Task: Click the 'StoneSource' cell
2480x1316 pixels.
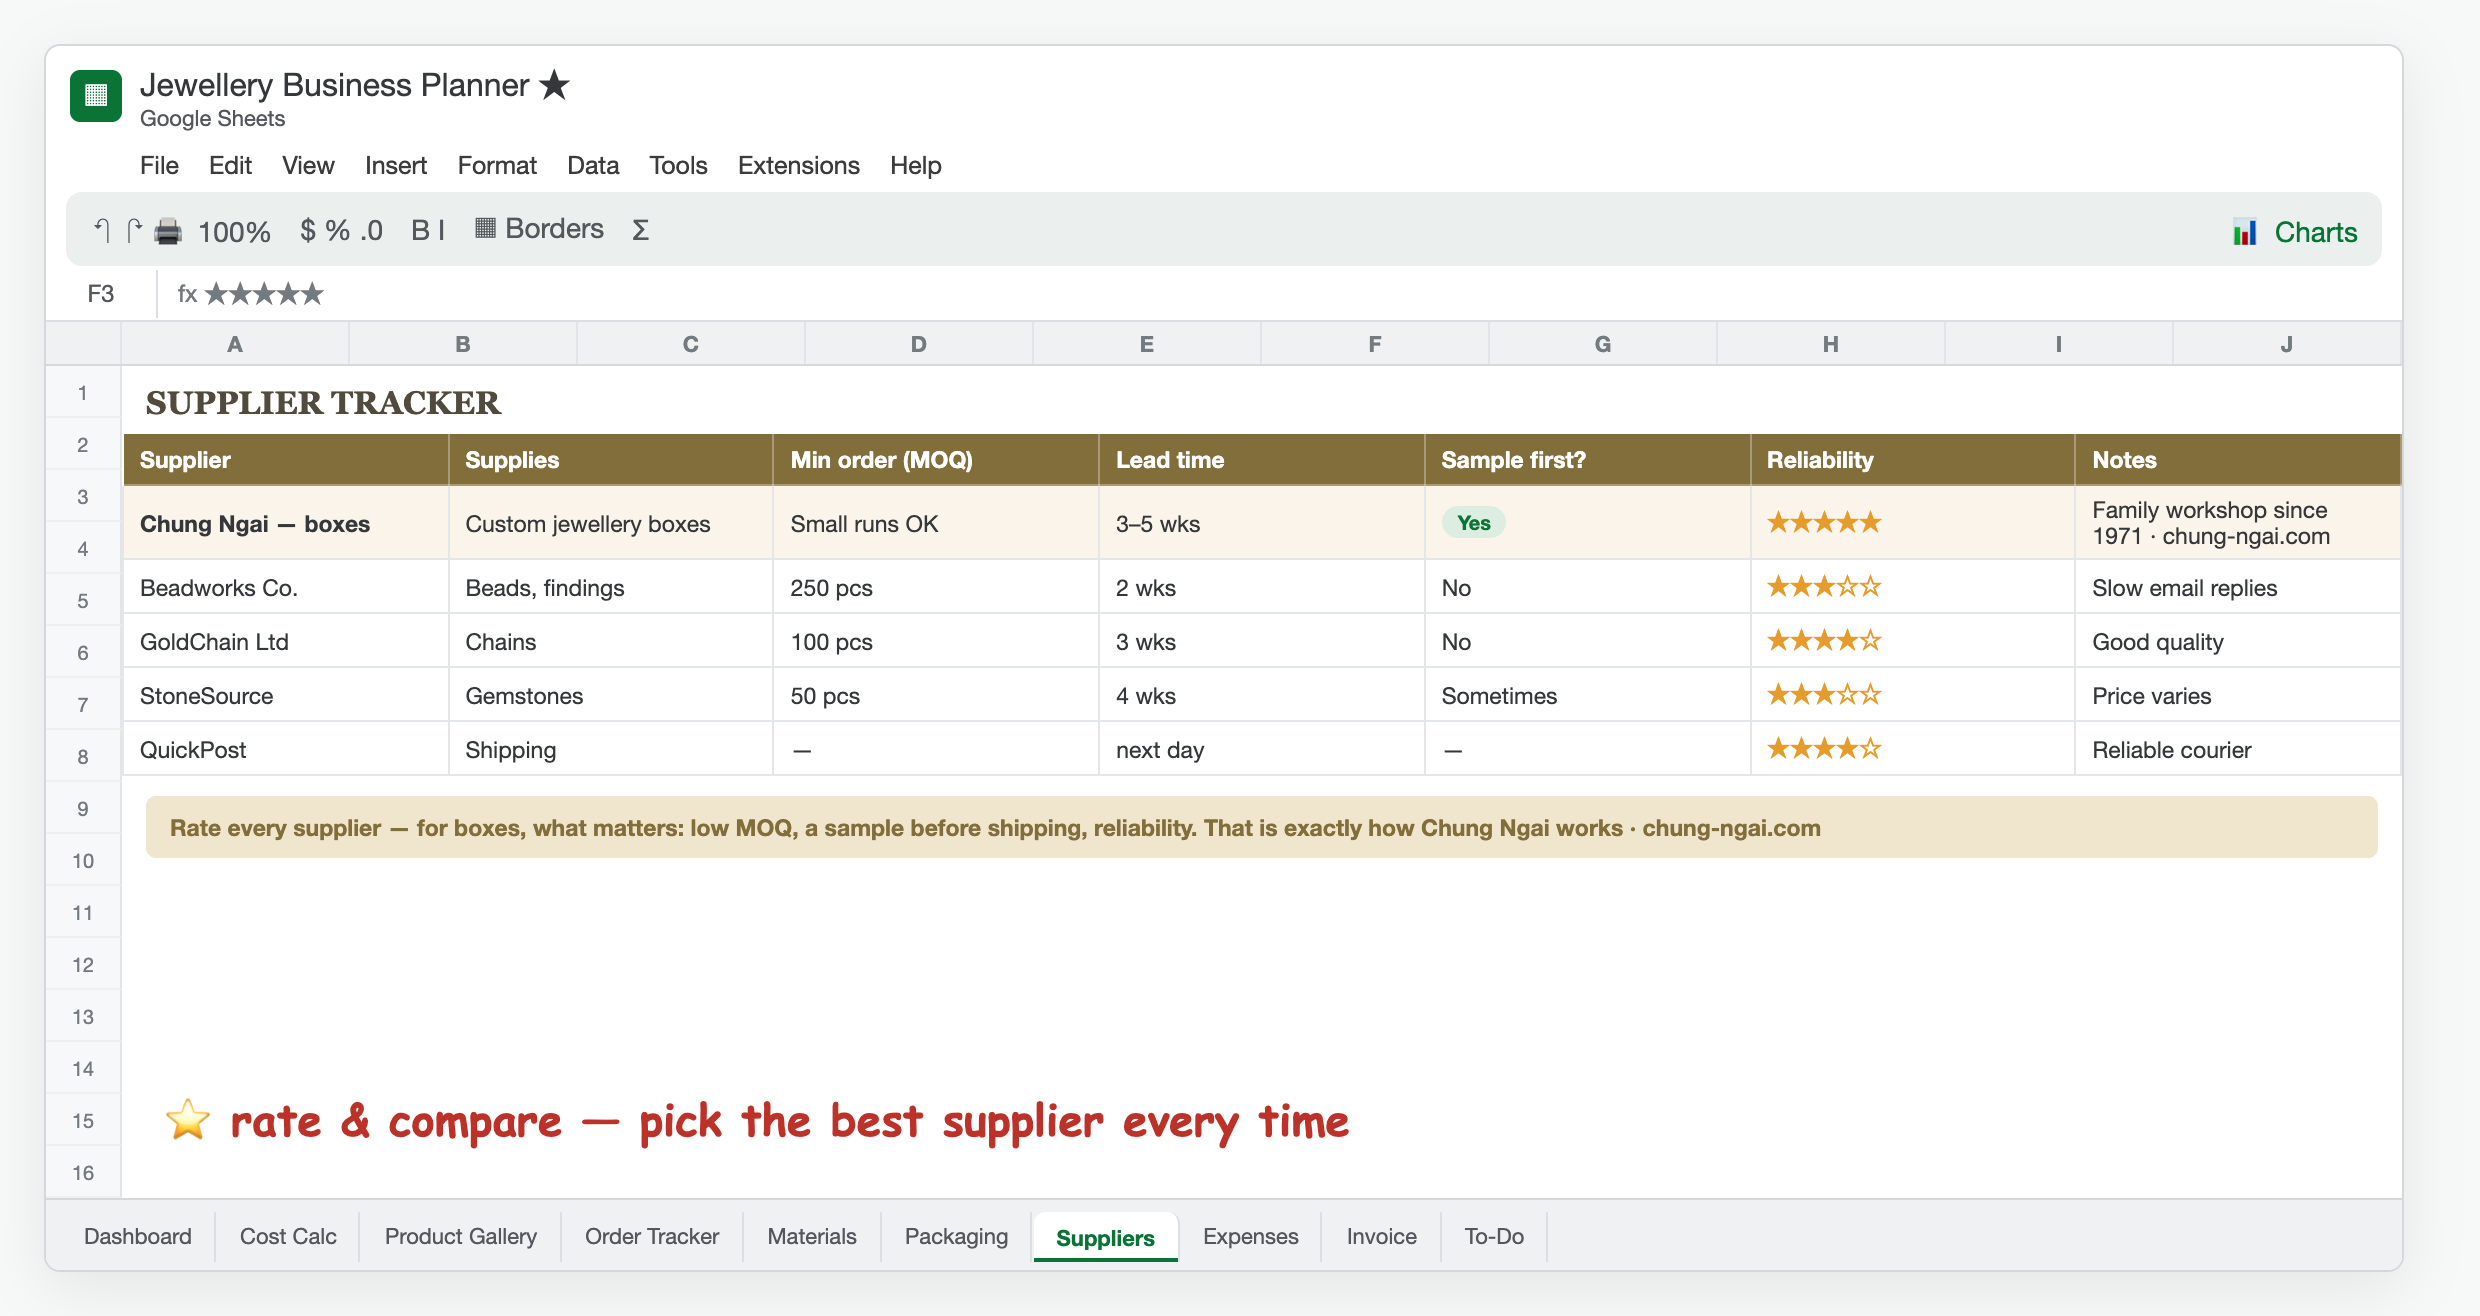Action: (286, 696)
